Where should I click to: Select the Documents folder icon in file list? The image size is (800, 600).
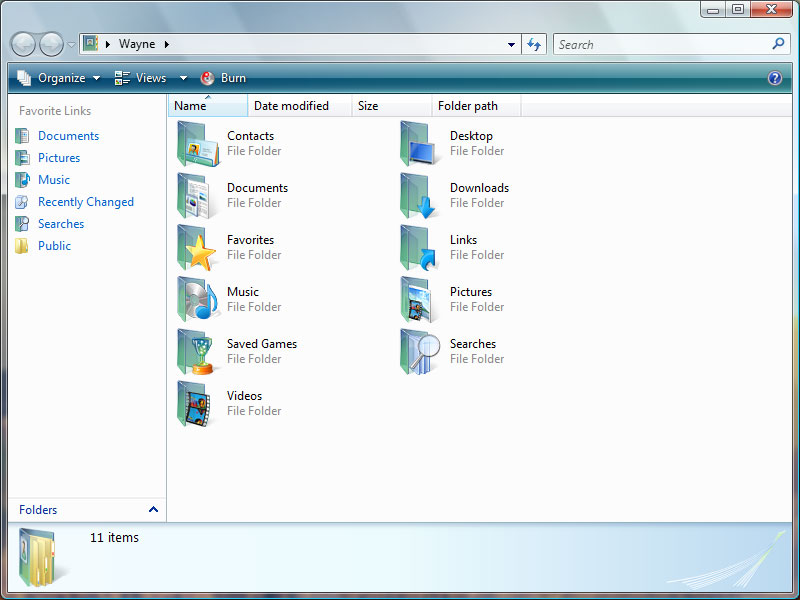coord(194,196)
